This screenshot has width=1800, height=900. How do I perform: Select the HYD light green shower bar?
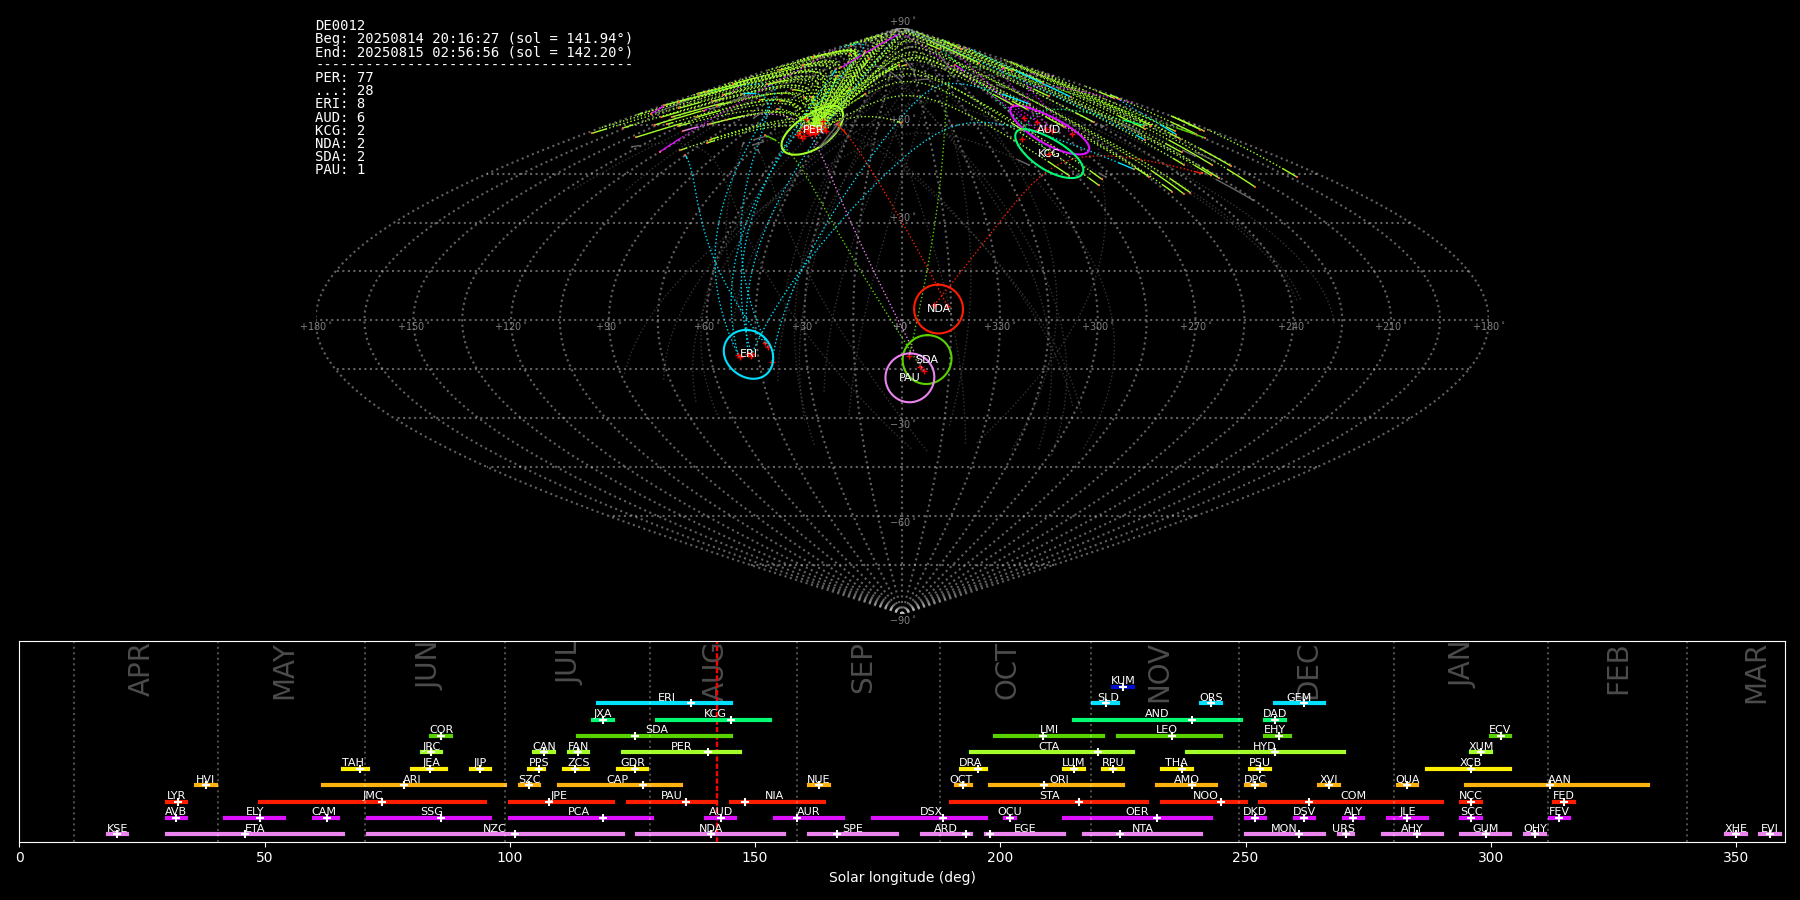1265,752
